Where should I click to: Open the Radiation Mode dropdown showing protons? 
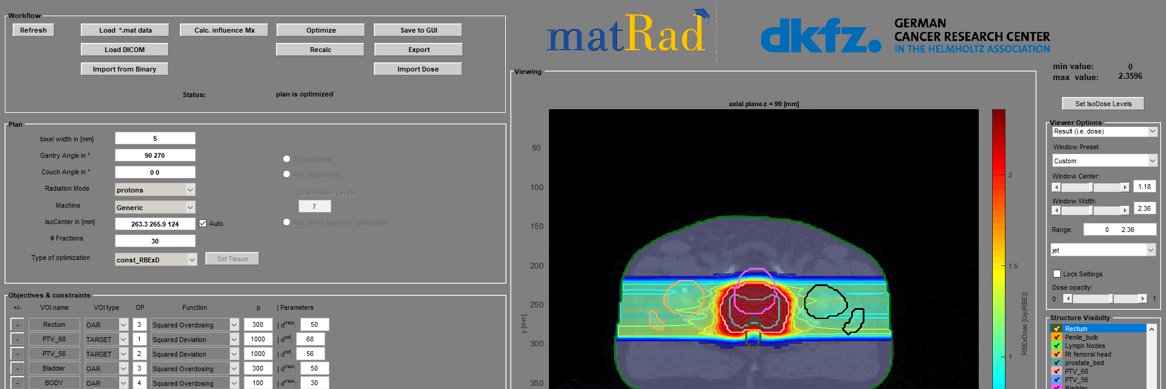(x=155, y=190)
